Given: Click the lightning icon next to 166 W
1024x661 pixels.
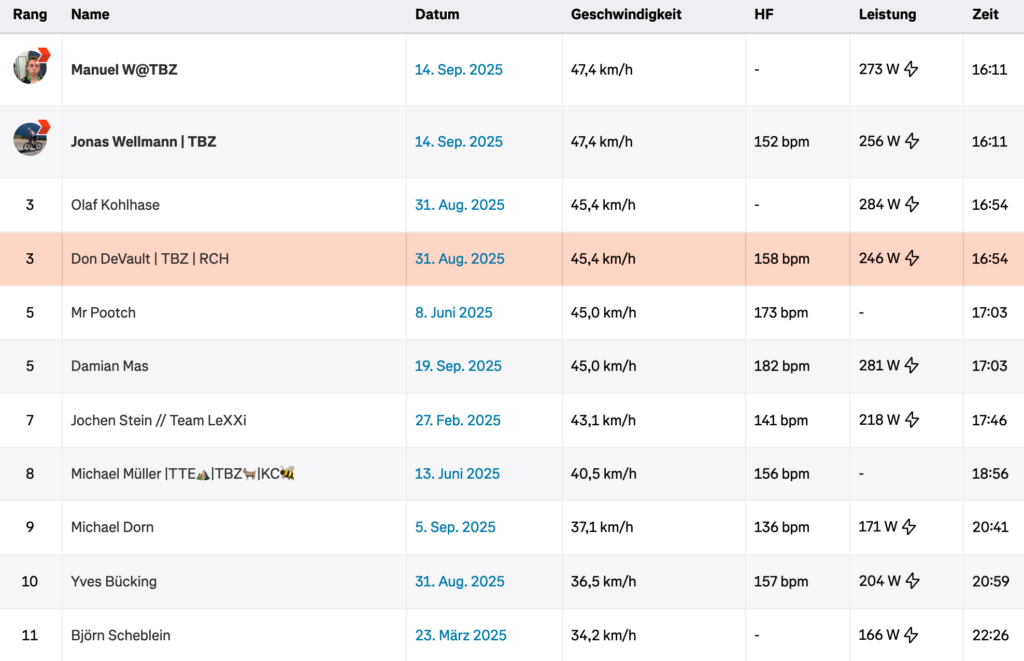Looking at the screenshot, I should 911,635.
